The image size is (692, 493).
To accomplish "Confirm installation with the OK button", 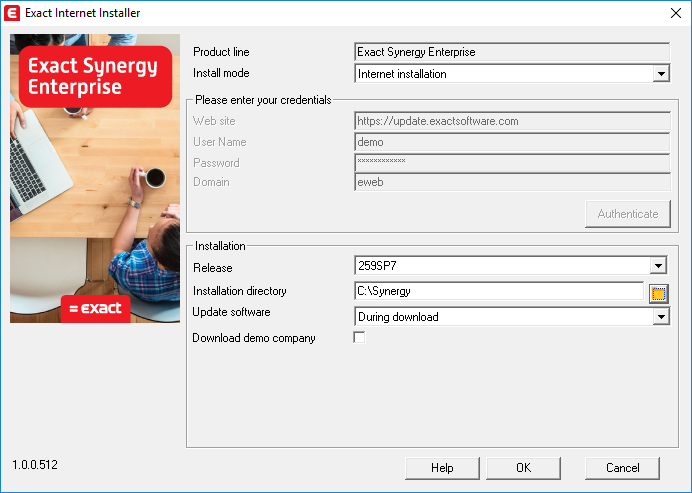I will point(523,468).
